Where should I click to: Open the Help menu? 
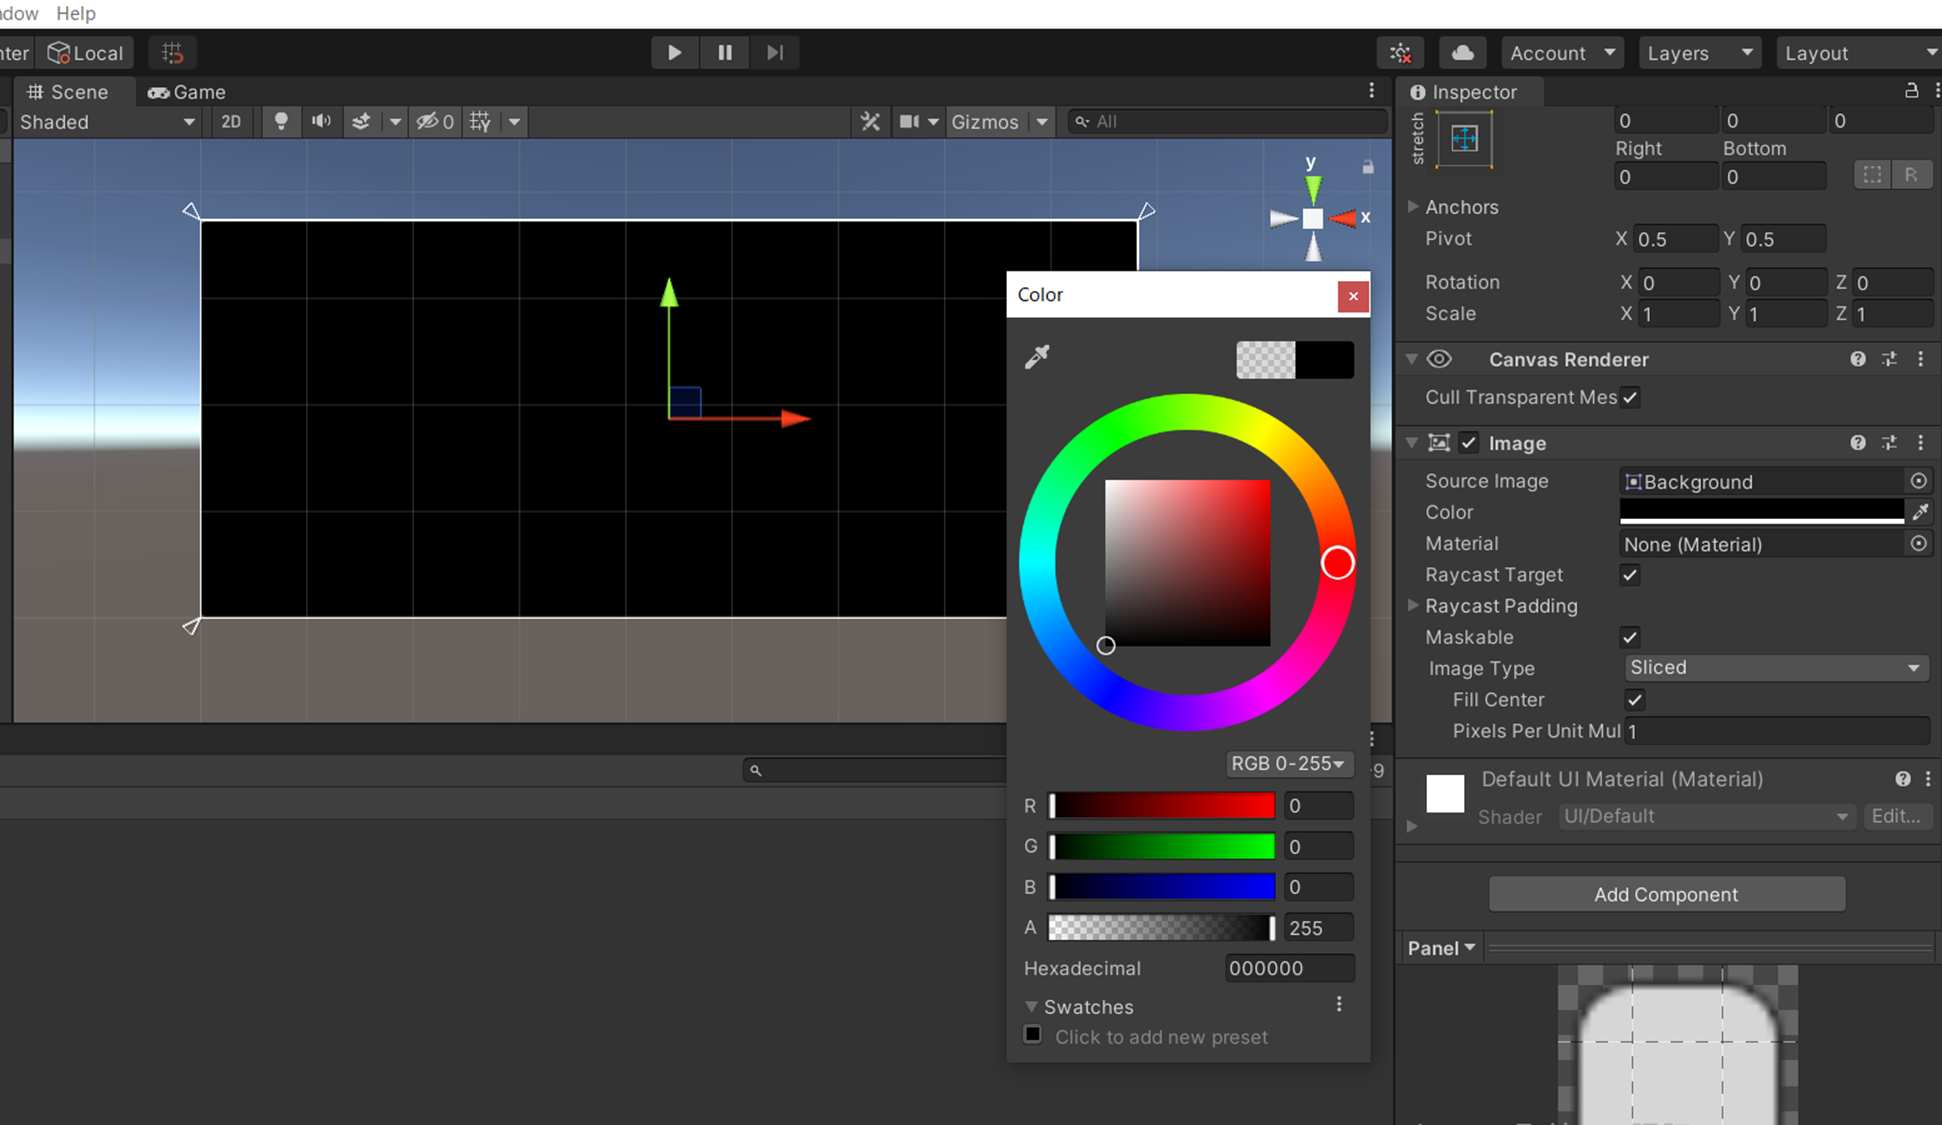(x=75, y=13)
